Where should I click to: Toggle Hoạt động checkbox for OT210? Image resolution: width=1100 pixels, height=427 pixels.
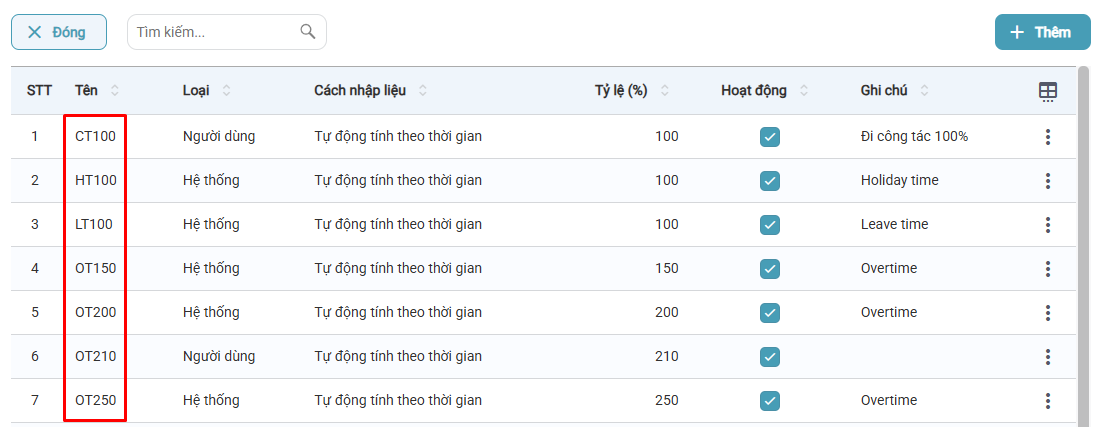(769, 357)
